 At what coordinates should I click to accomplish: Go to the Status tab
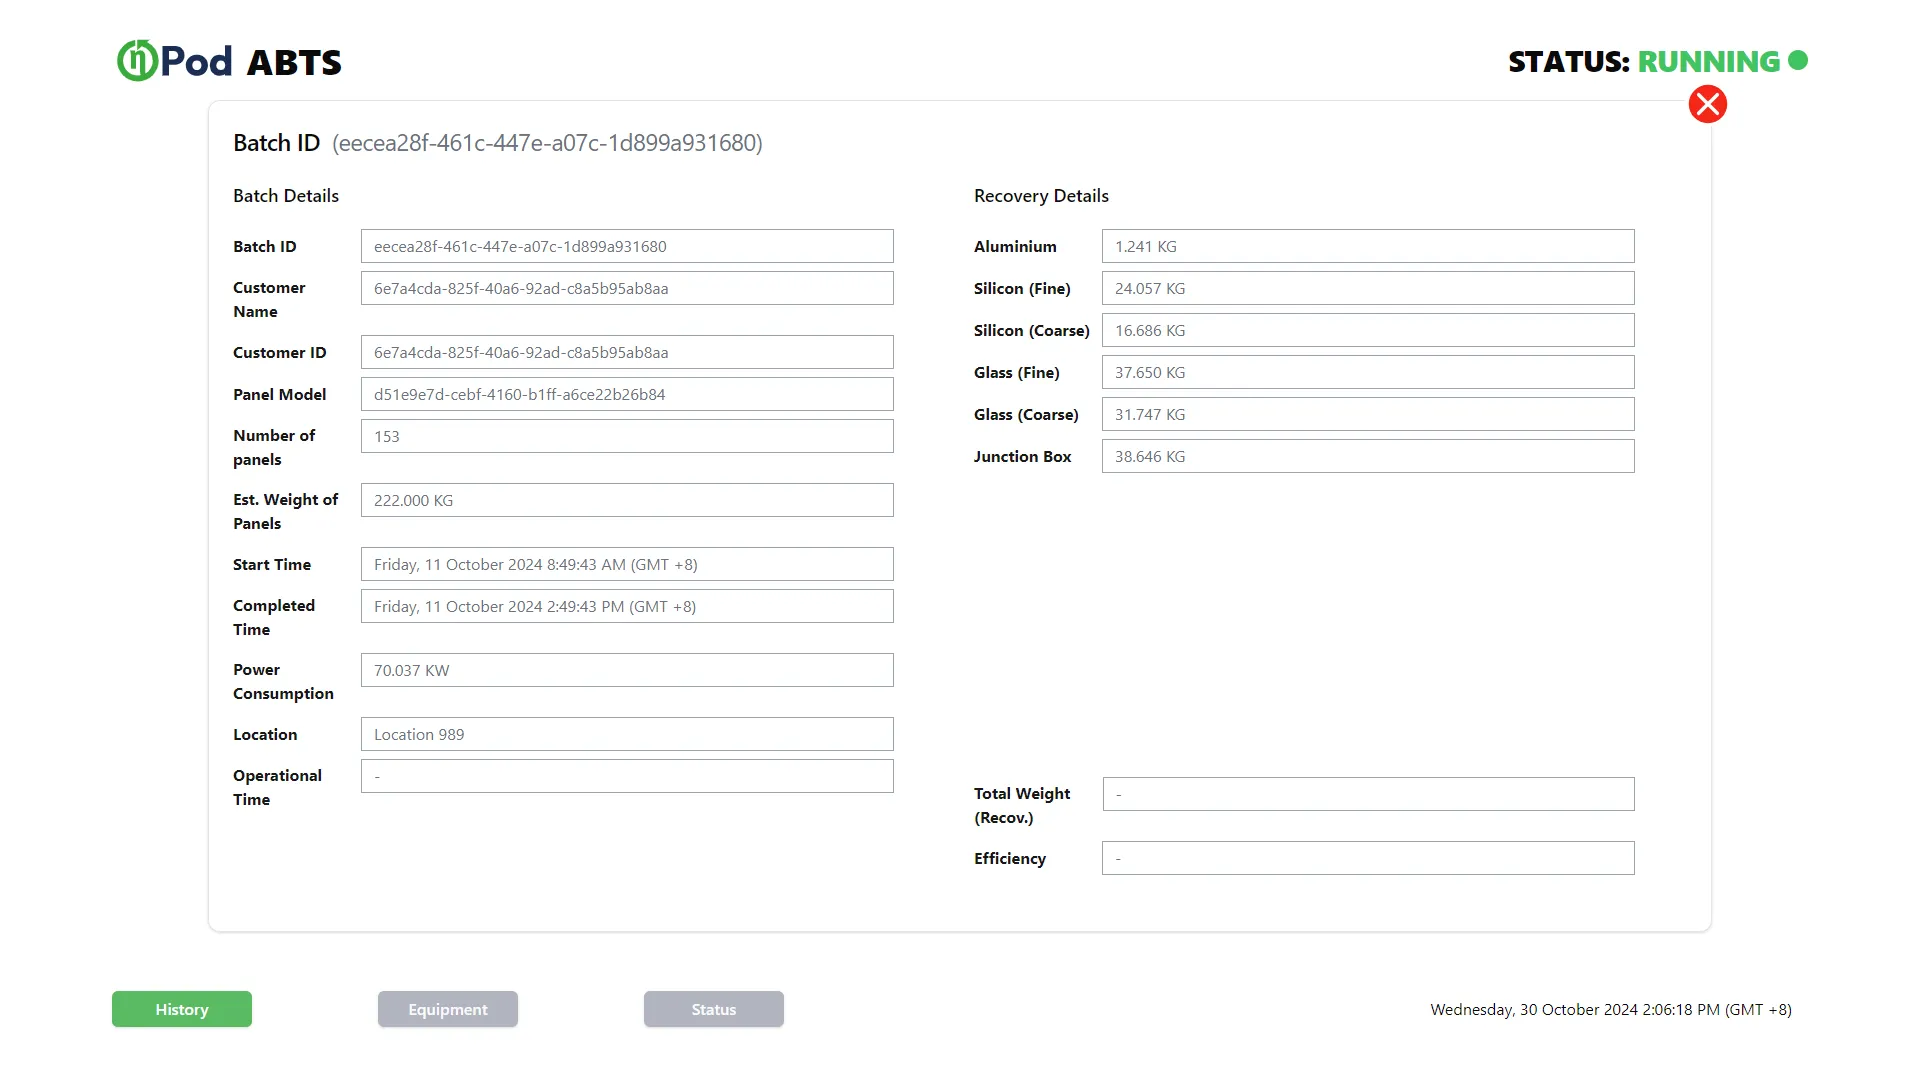coord(714,1009)
